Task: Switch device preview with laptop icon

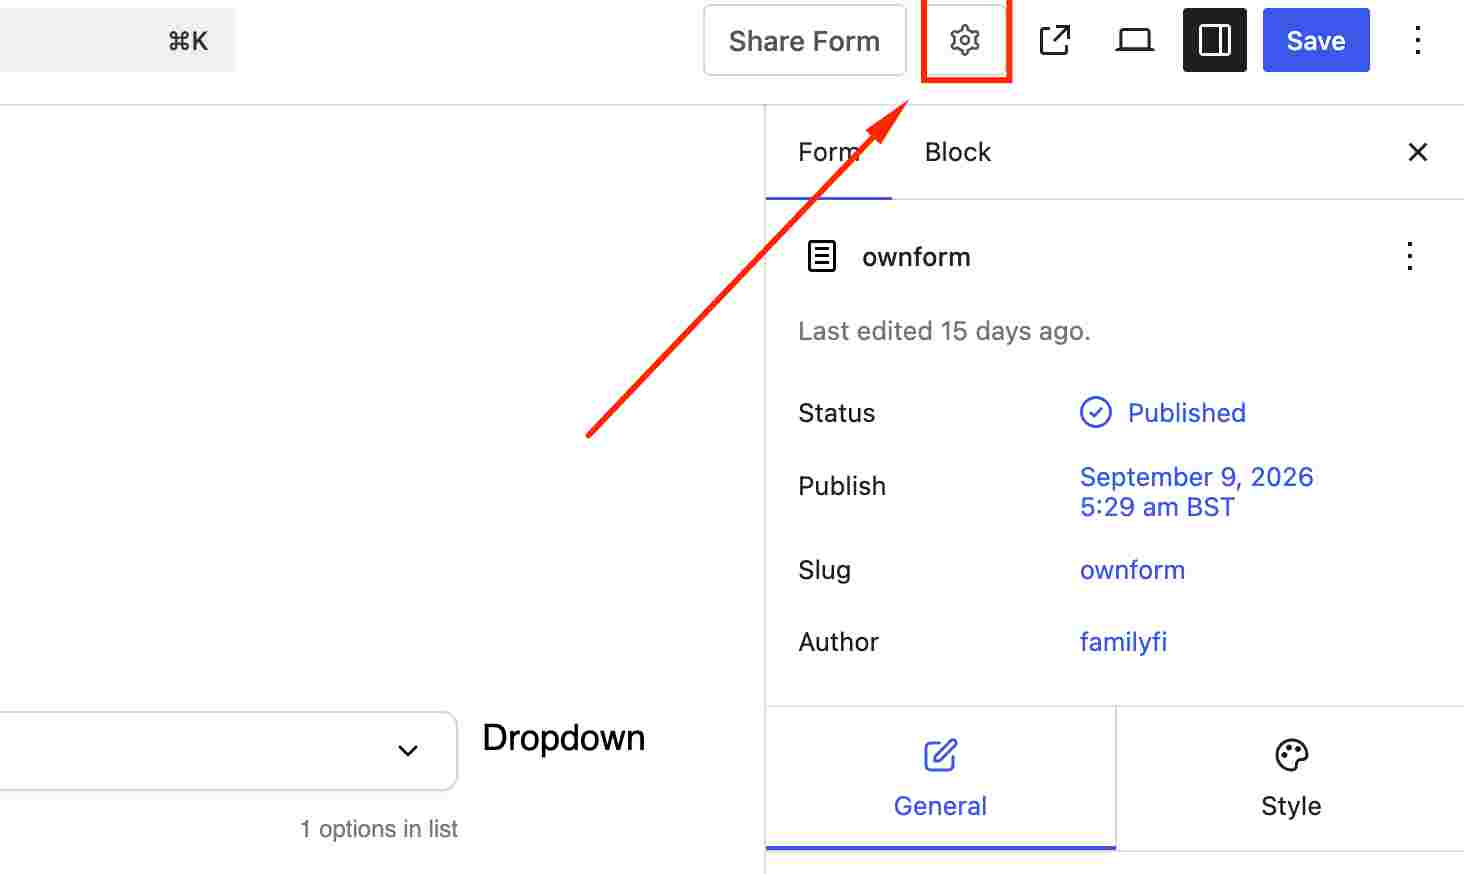Action: (1135, 40)
